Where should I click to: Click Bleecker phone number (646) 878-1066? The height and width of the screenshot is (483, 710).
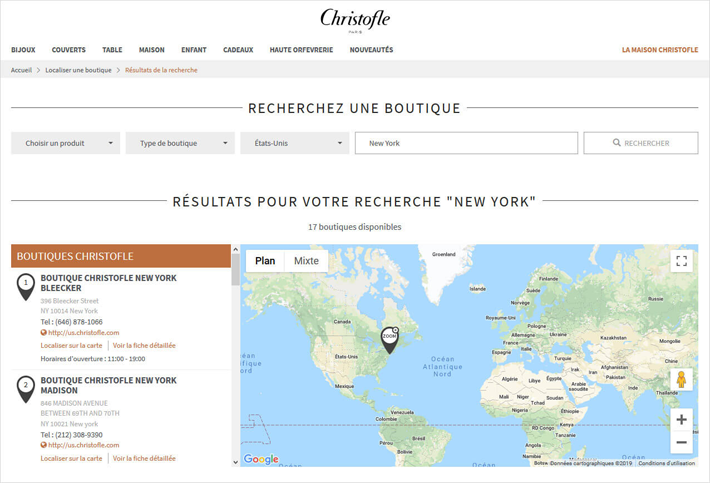point(79,322)
